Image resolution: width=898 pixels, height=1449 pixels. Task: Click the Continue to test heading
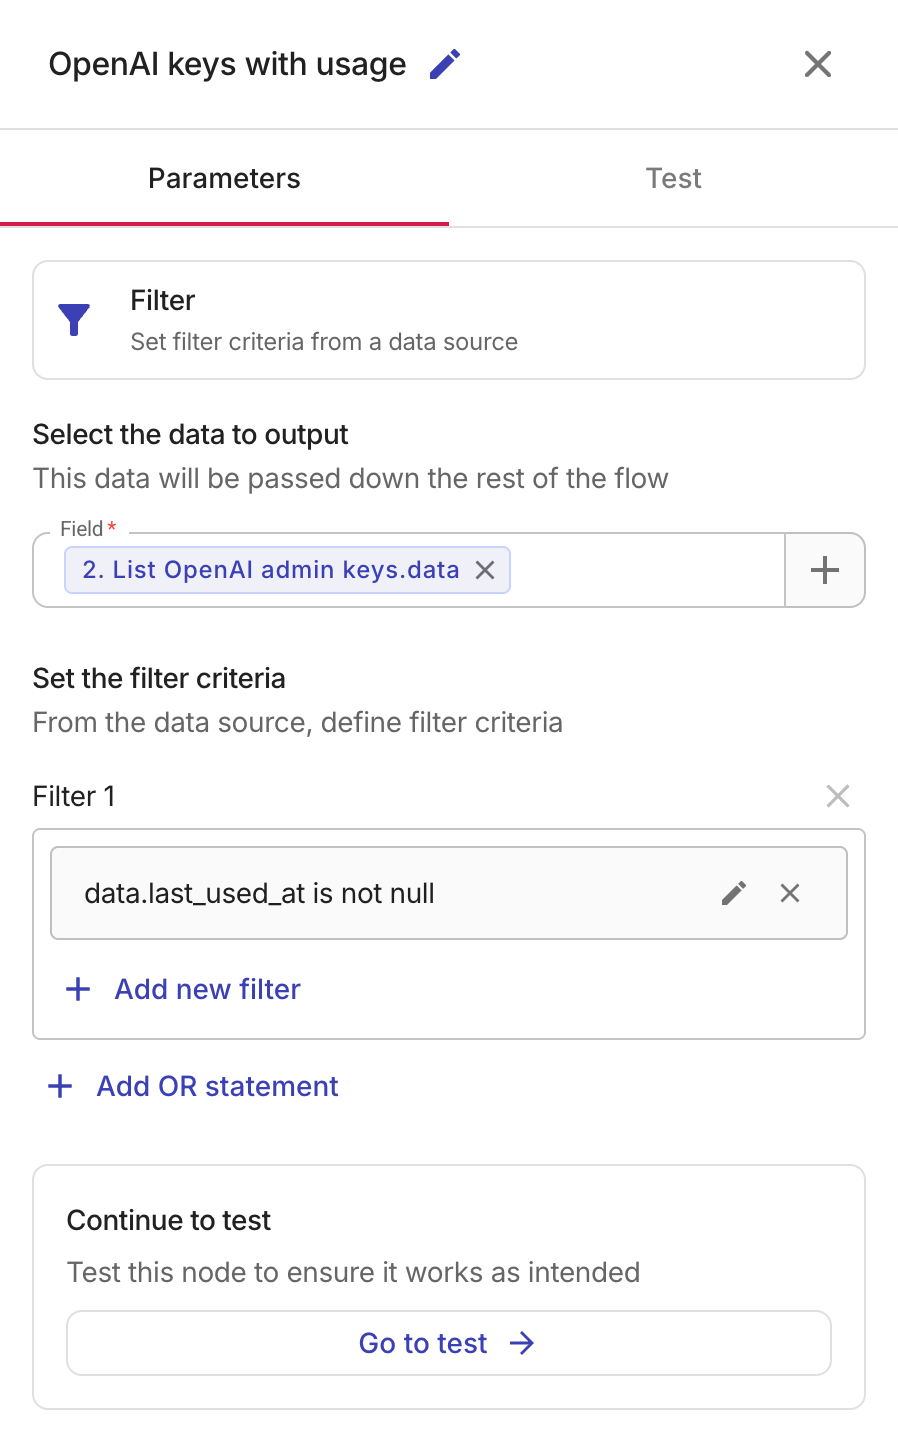click(169, 1220)
